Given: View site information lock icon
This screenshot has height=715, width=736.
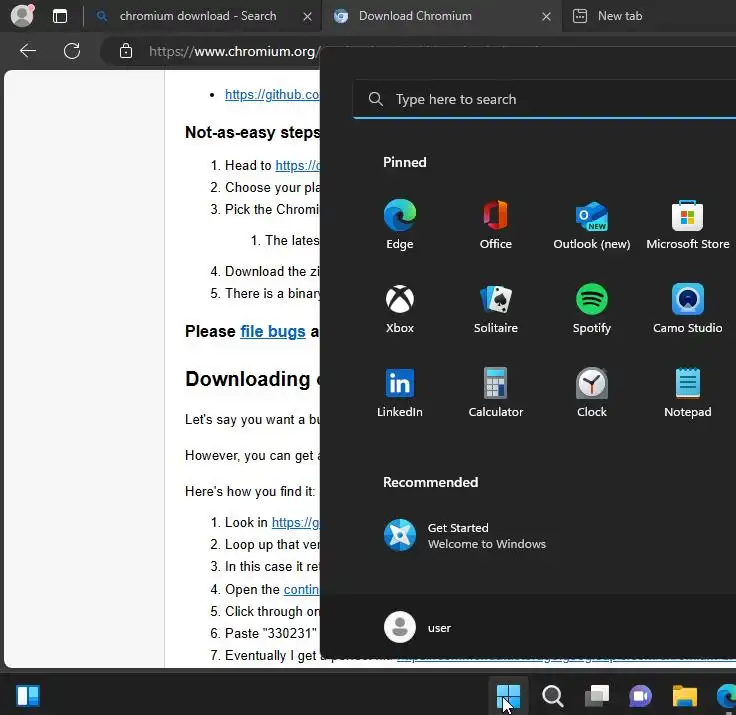Looking at the screenshot, I should click(x=126, y=51).
